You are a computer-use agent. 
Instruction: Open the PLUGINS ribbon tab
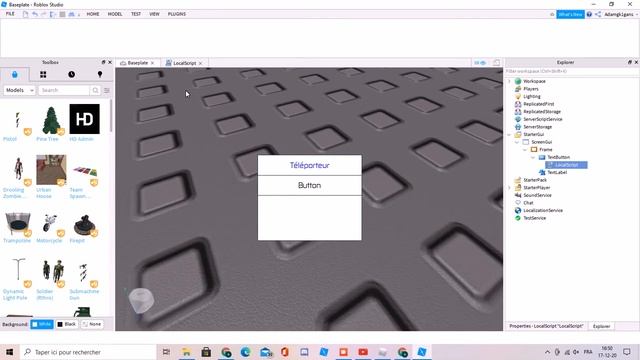[177, 14]
